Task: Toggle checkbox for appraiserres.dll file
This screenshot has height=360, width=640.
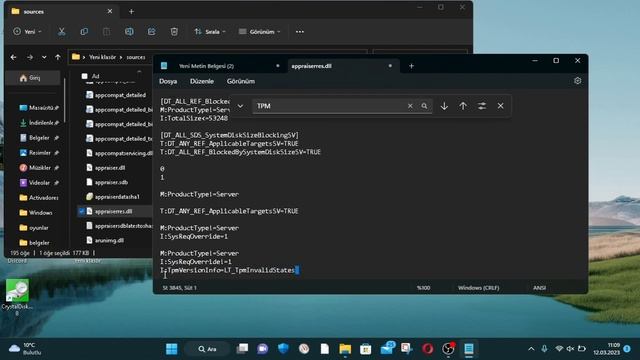Action: click(82, 211)
